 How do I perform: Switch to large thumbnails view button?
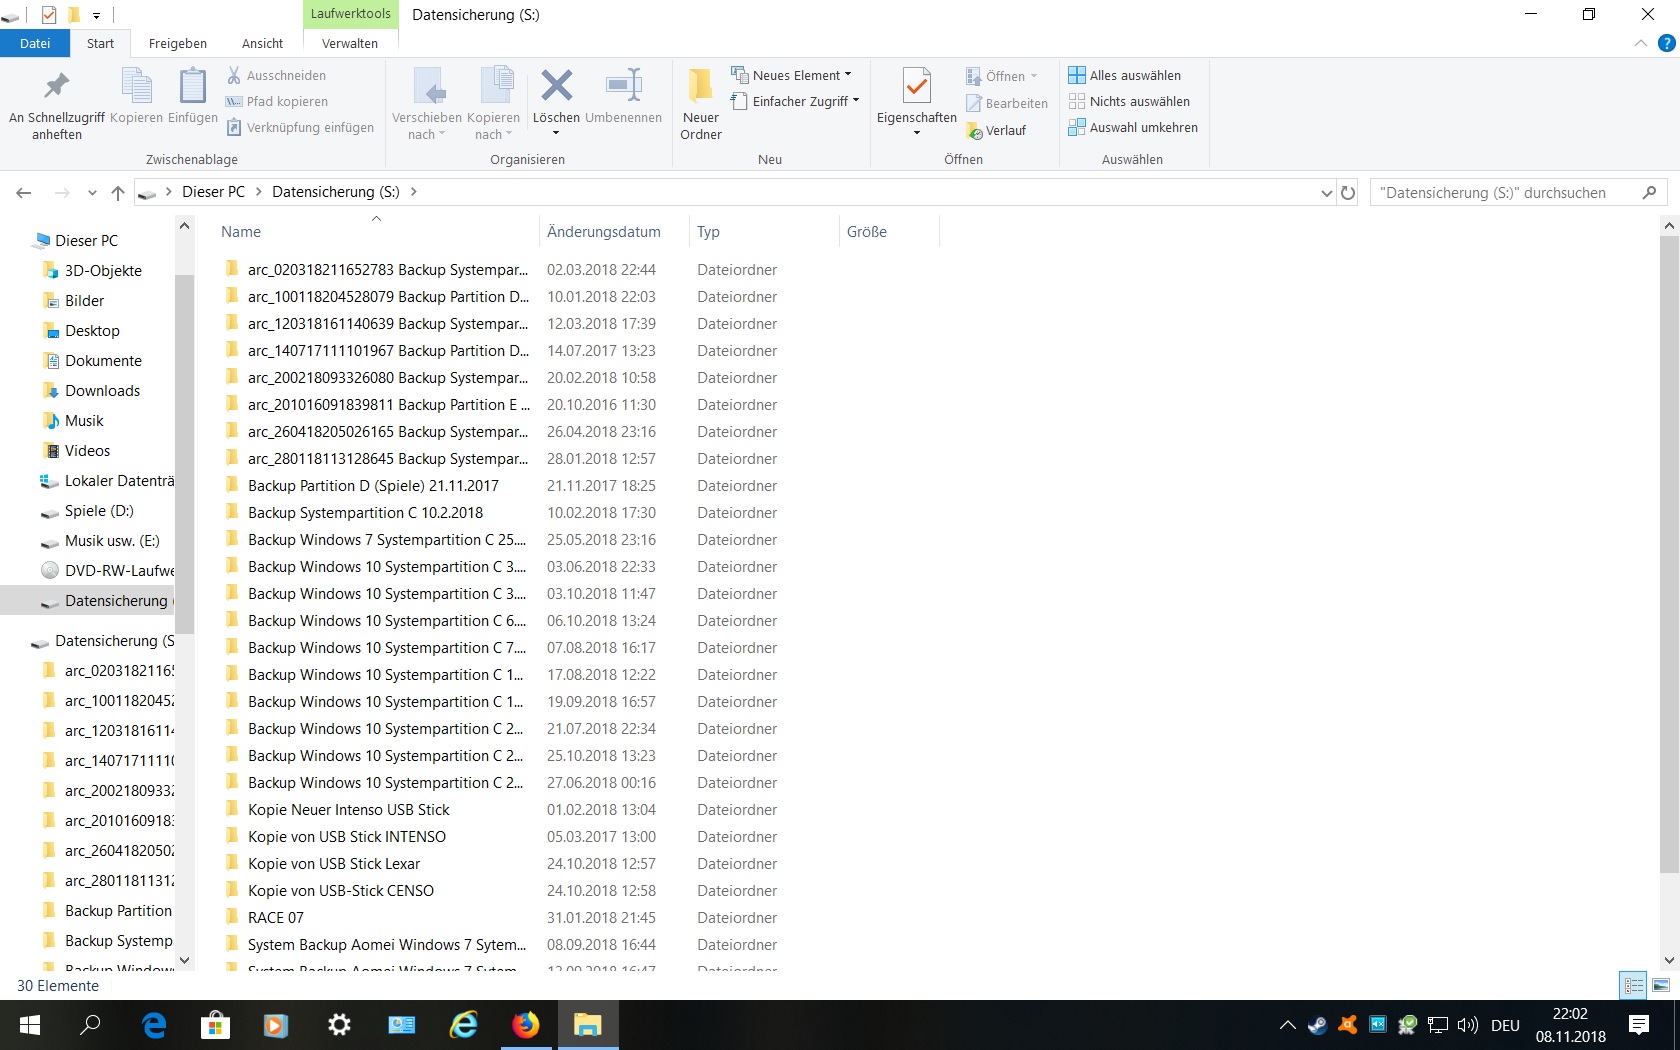1661,985
